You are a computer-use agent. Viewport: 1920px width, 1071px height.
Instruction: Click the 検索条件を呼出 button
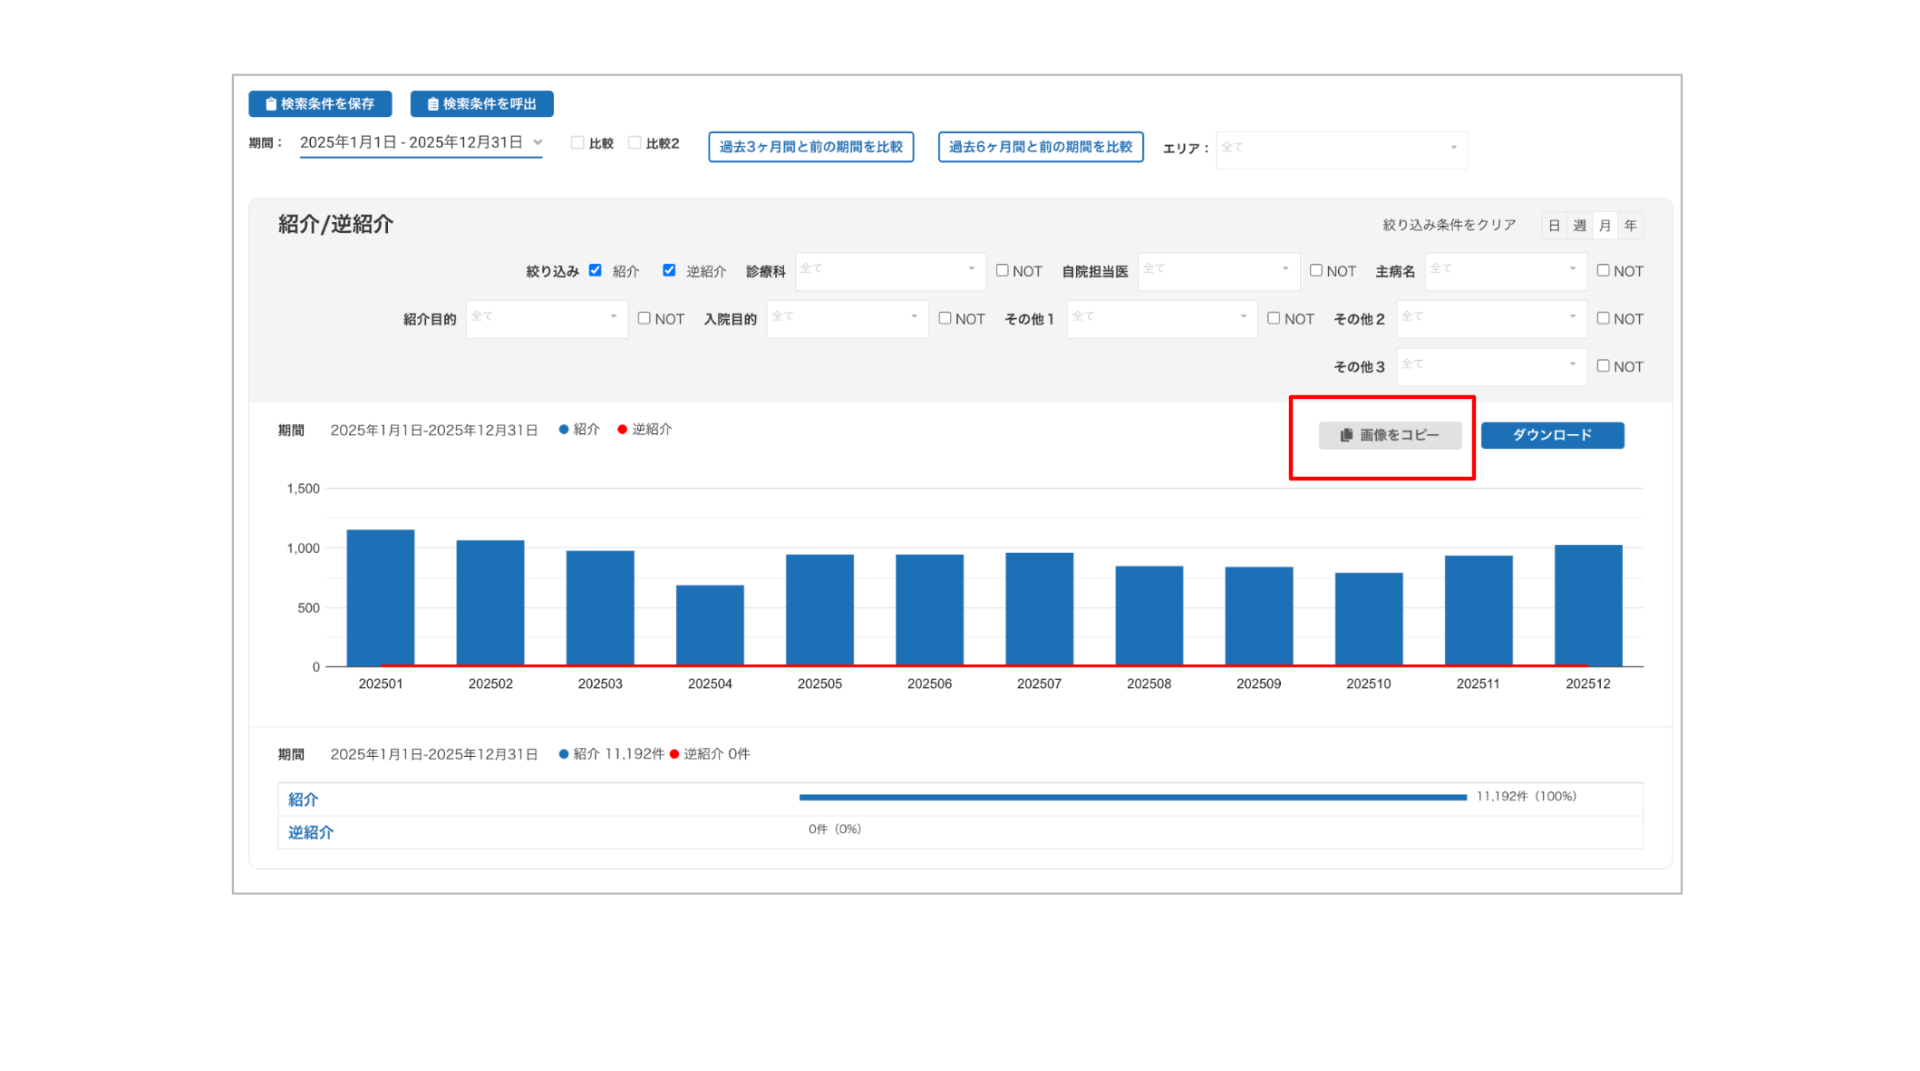(482, 104)
